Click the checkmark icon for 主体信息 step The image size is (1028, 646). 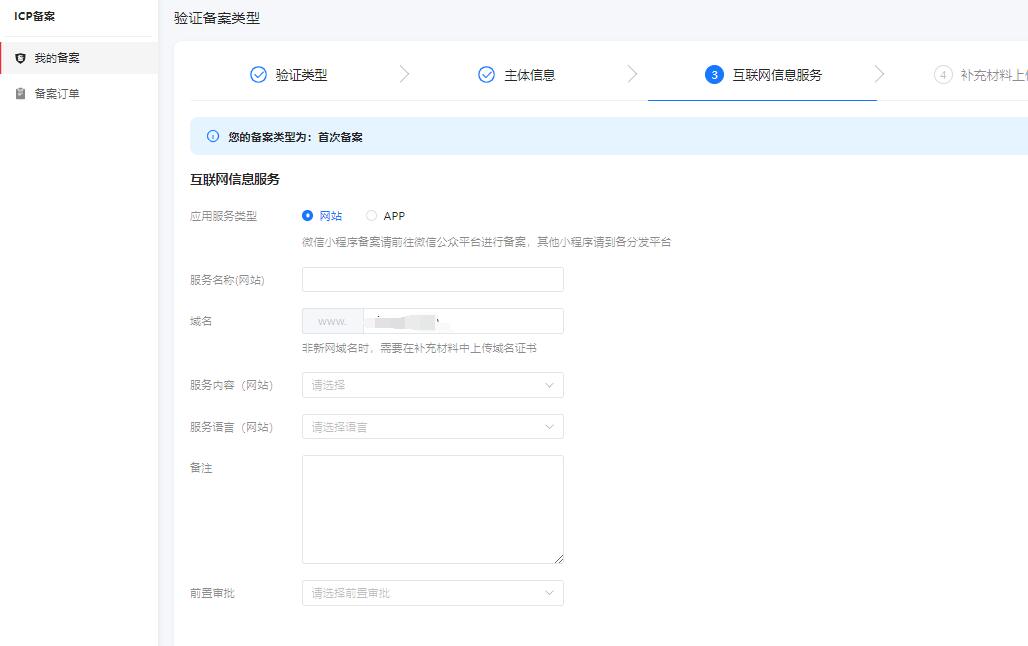tap(486, 75)
